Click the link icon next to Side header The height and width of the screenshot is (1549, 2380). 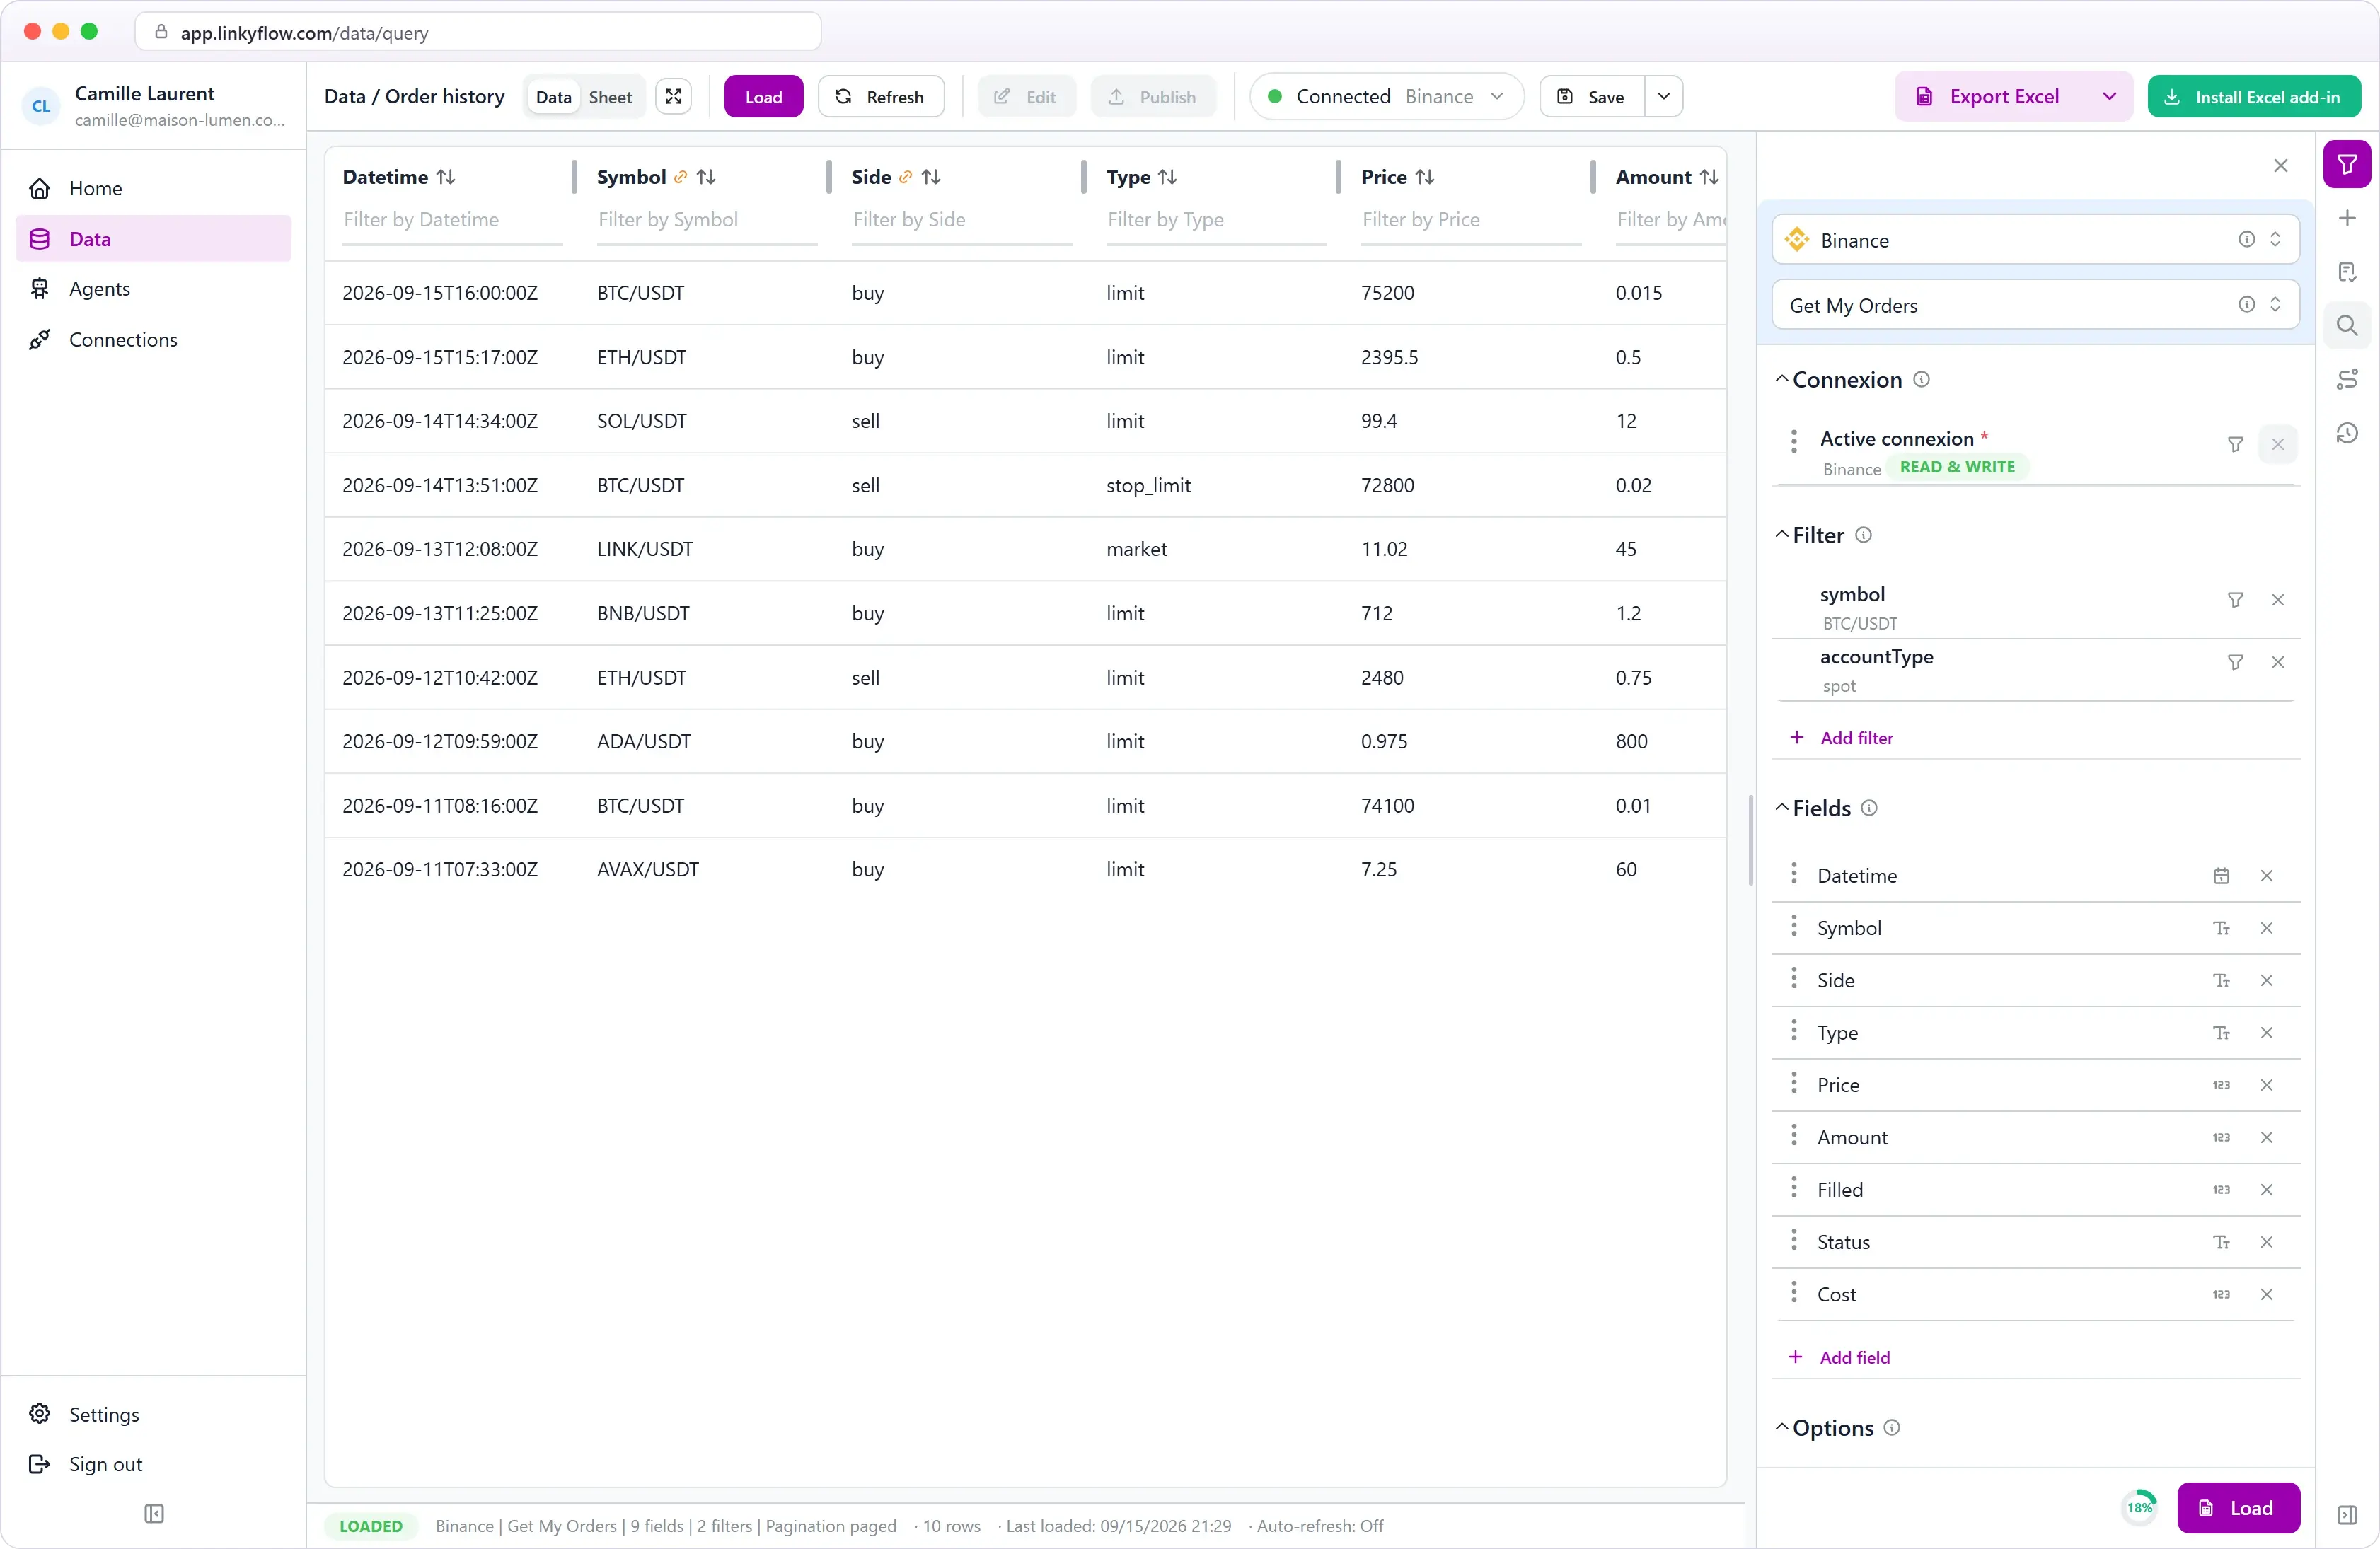point(905,177)
